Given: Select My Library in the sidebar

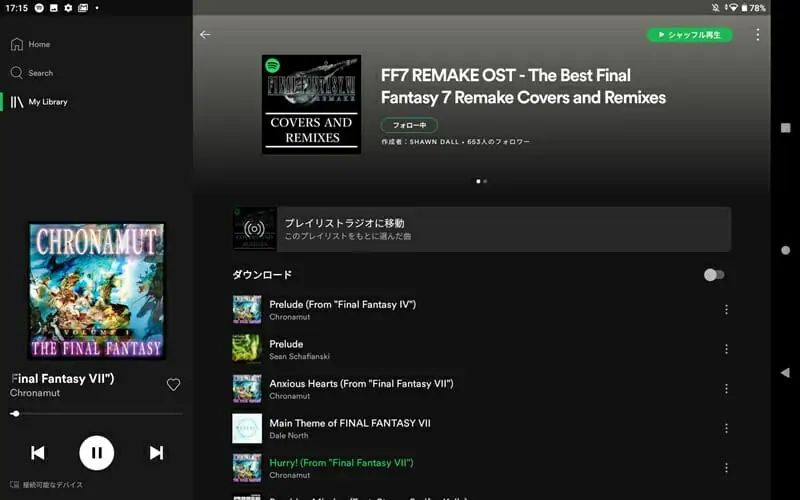Looking at the screenshot, I should pyautogui.click(x=40, y=102).
